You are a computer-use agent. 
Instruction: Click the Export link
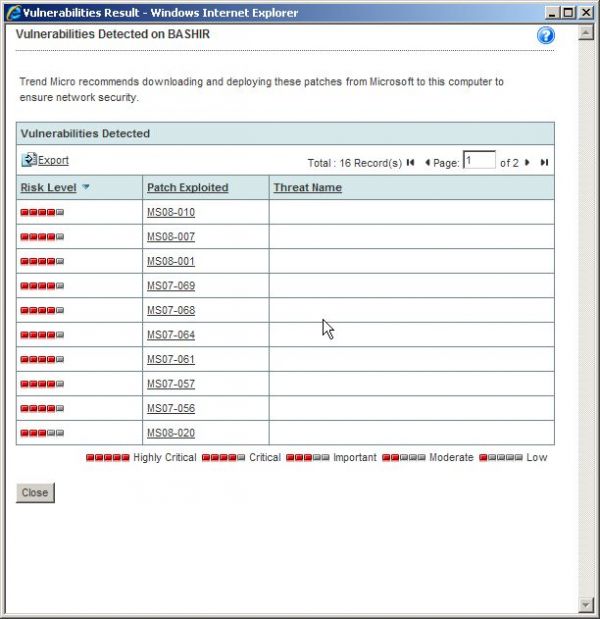(x=53, y=160)
